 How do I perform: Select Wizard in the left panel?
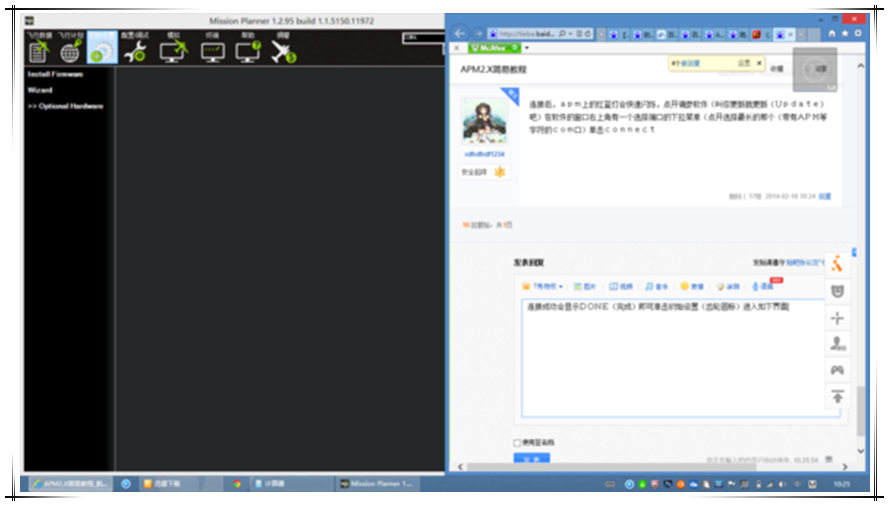[40, 90]
